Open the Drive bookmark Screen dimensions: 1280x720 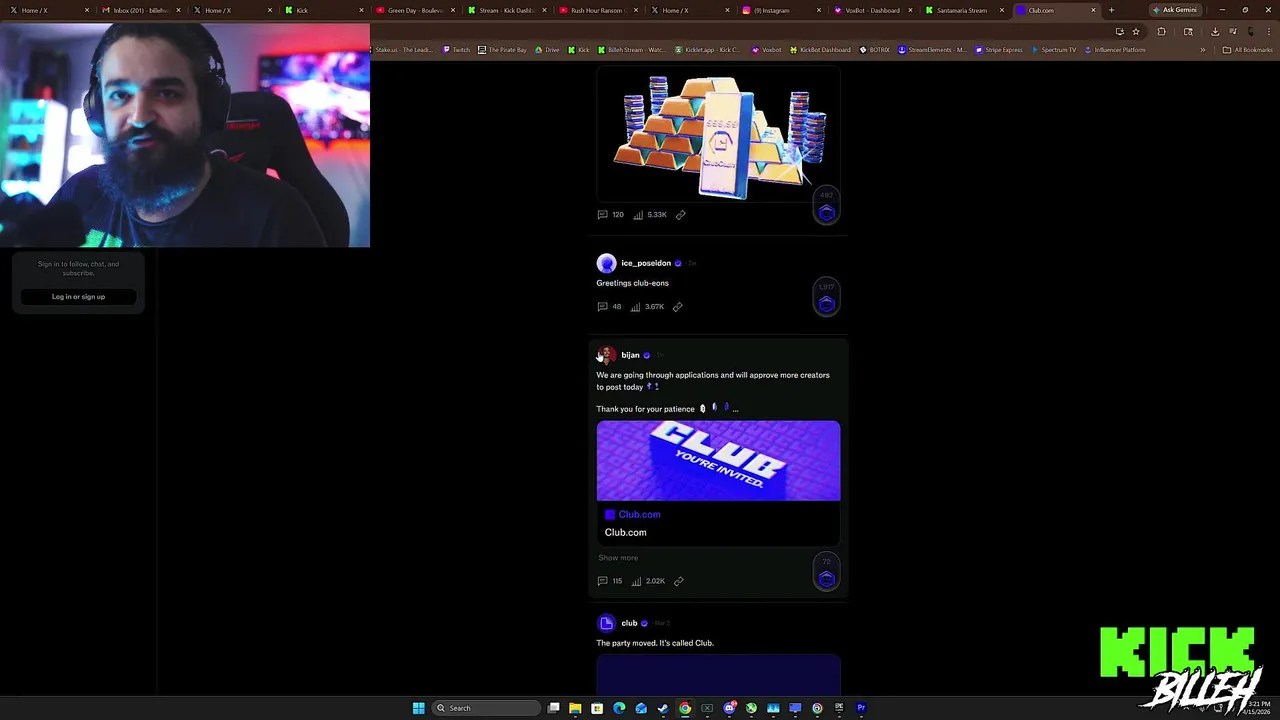(x=547, y=50)
